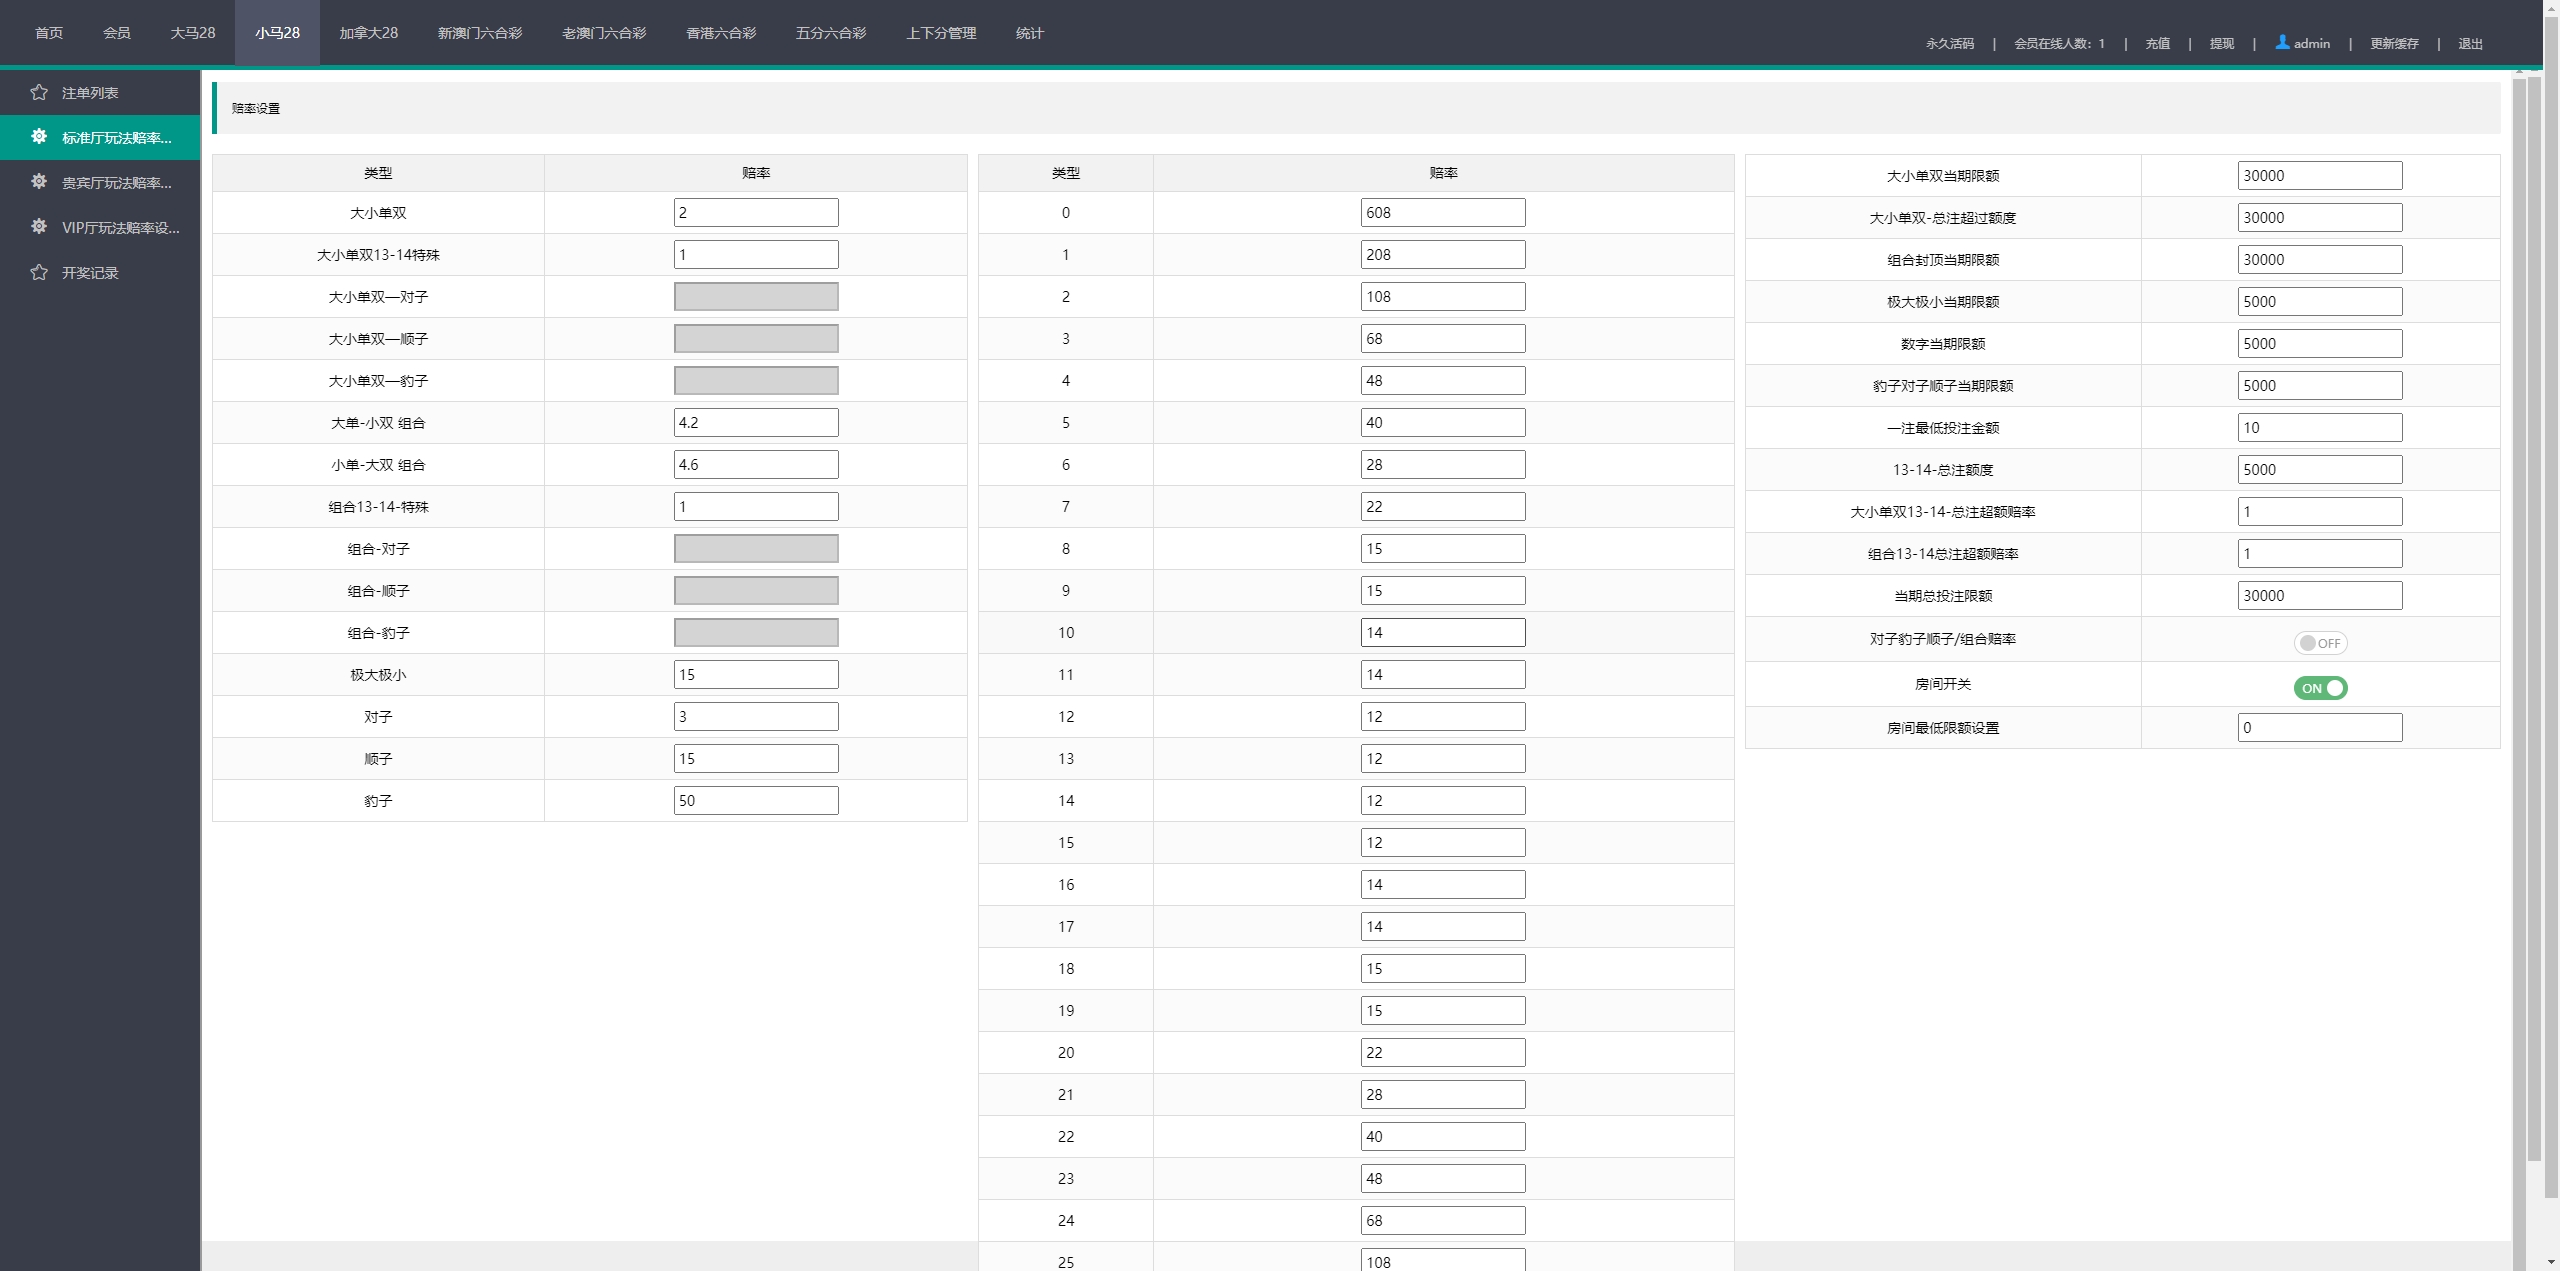
Task: Click the 提现 withdraw link
Action: pos(2221,43)
